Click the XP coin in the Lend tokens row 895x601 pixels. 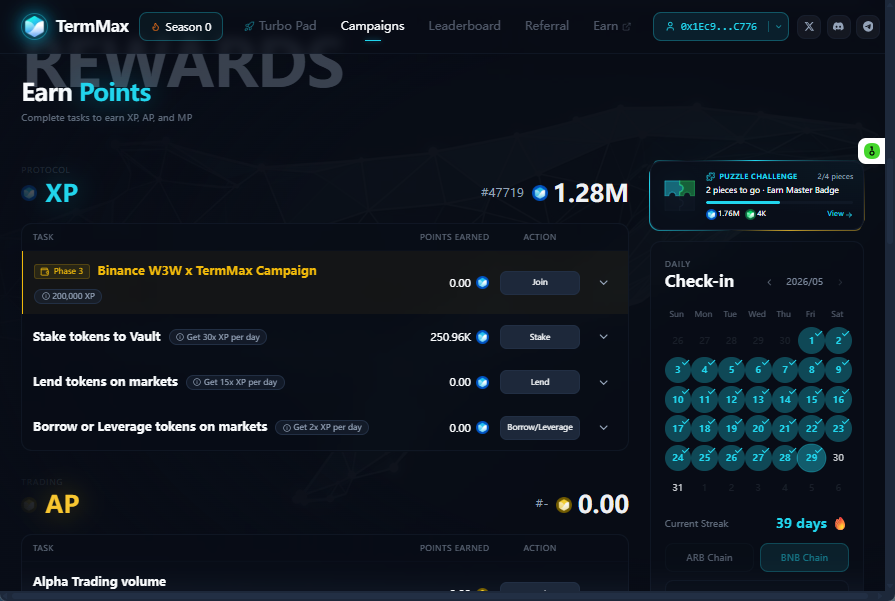[483, 382]
